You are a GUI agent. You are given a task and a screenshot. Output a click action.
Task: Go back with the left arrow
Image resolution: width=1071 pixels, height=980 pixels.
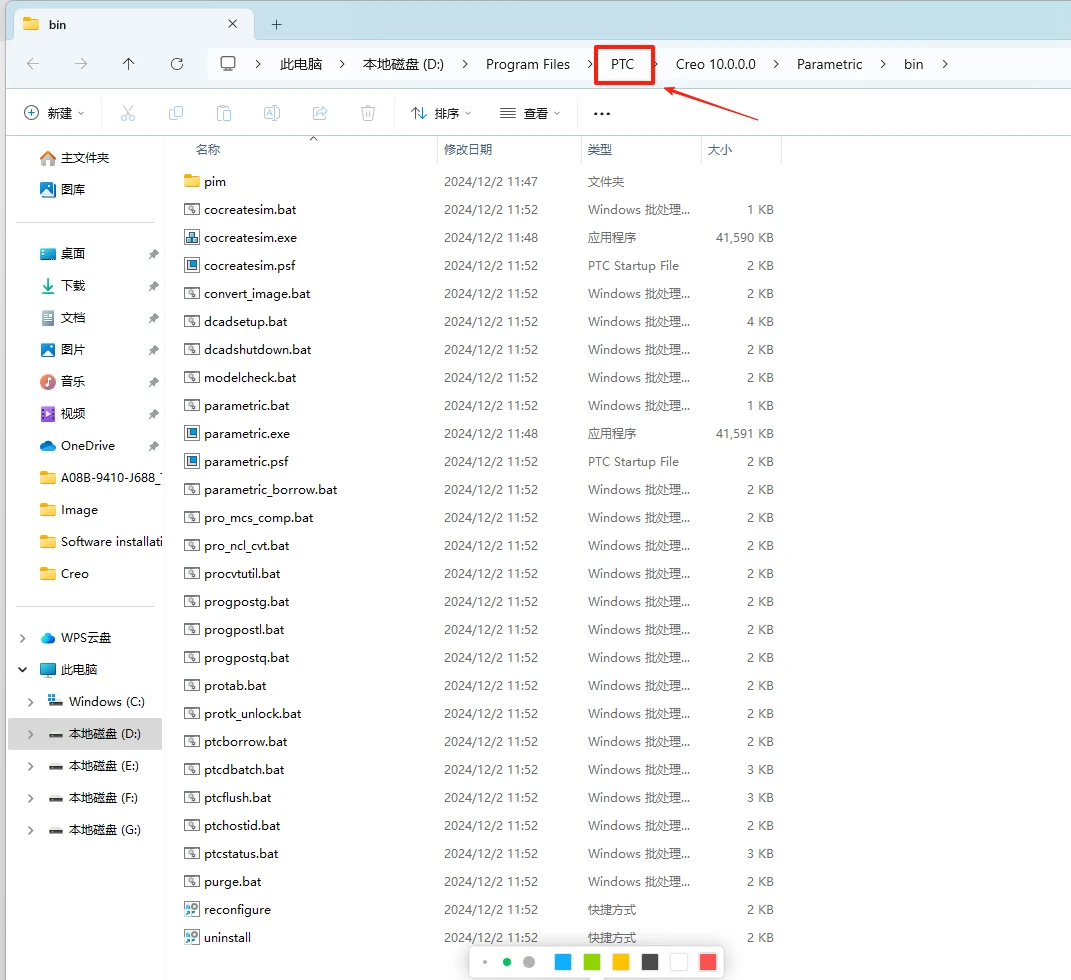33,64
